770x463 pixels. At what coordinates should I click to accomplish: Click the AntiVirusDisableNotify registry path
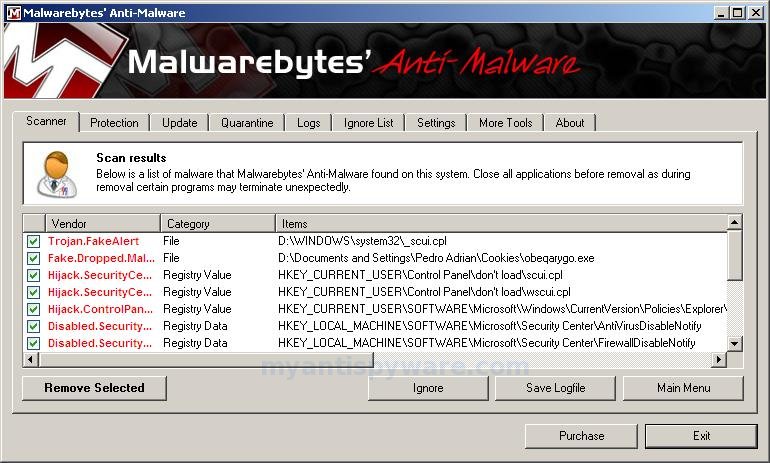[x=490, y=326]
